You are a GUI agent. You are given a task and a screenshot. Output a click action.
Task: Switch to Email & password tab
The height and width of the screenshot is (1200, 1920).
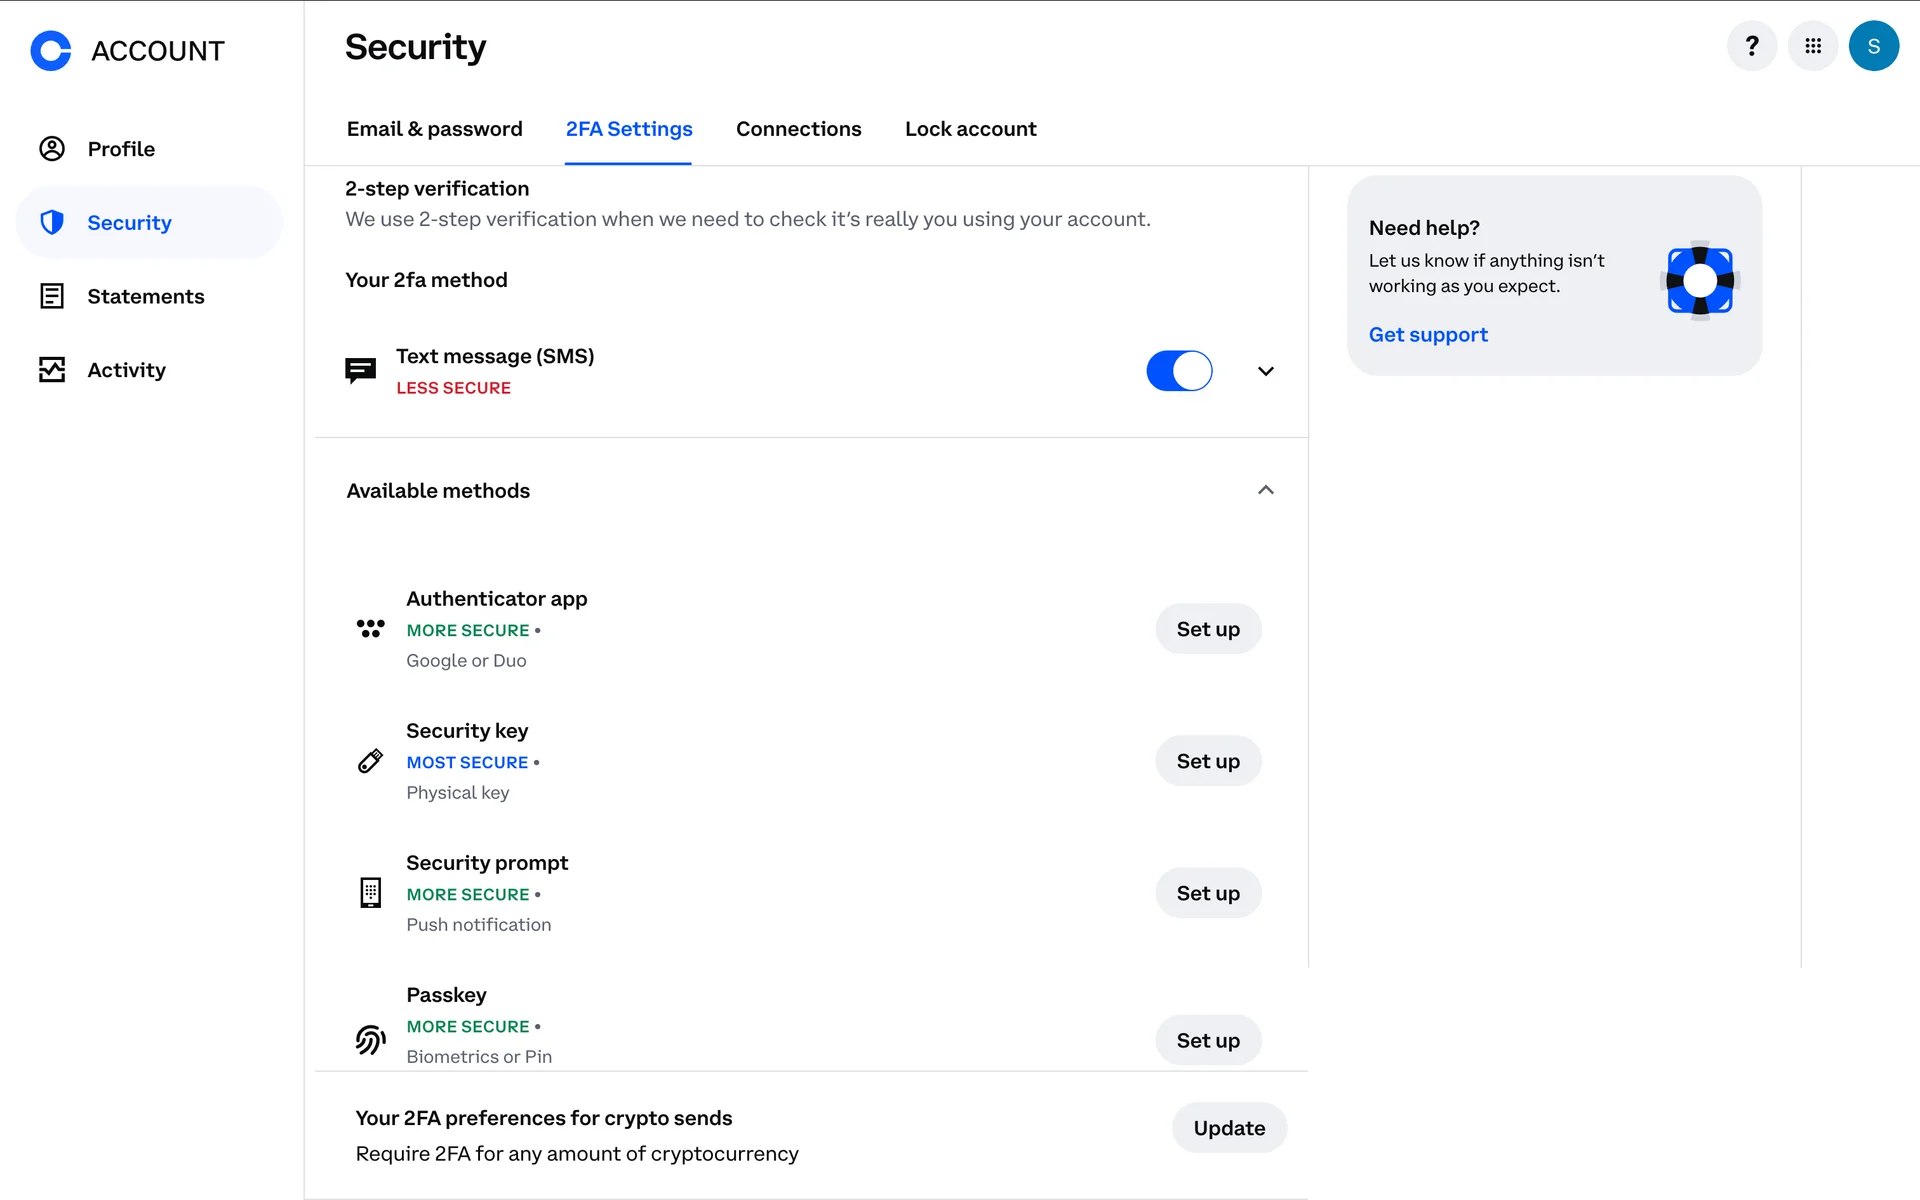point(434,129)
